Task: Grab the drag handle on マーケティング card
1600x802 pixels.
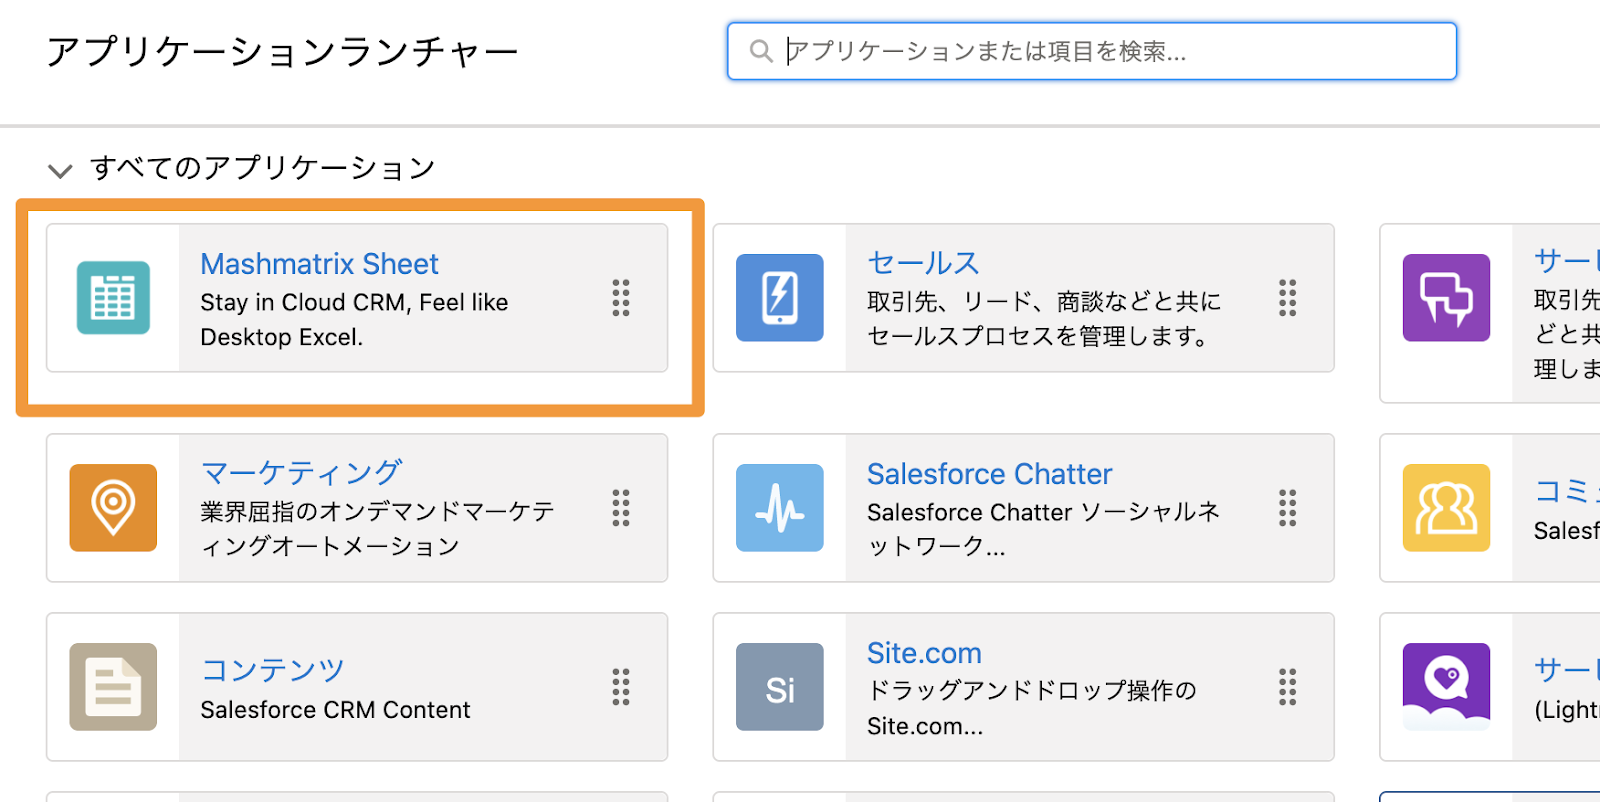Action: click(621, 508)
